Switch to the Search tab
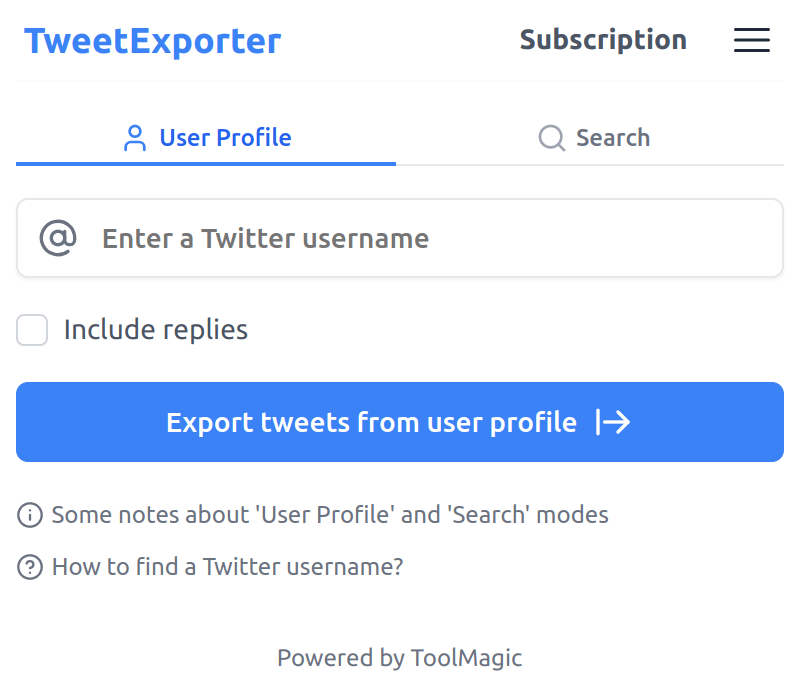Screen dimensions: 800x690 pyautogui.click(x=594, y=138)
